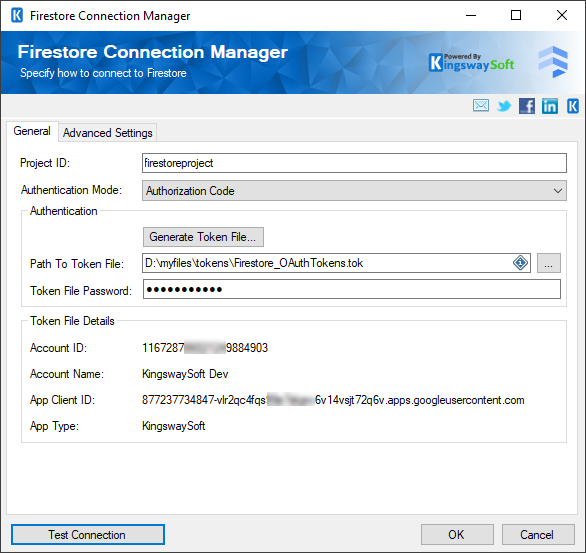Viewport: 586px width, 553px height.
Task: Close the Firestore Connection Manager window
Action: (562, 15)
